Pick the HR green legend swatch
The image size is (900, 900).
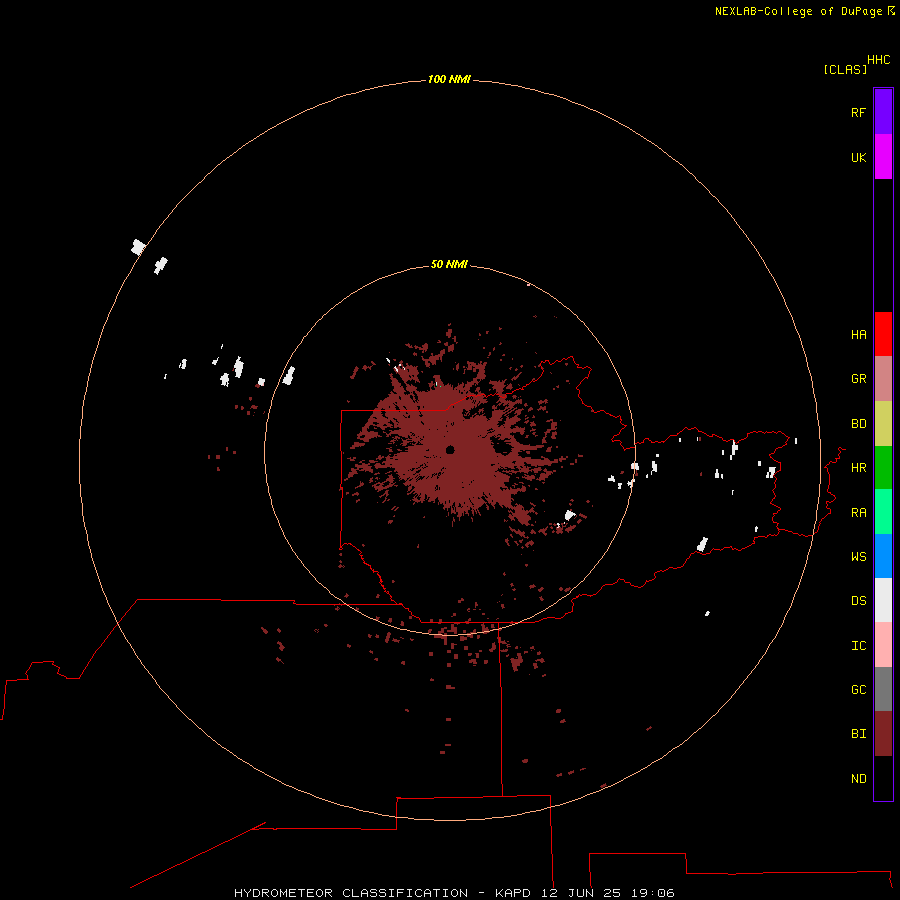(883, 468)
